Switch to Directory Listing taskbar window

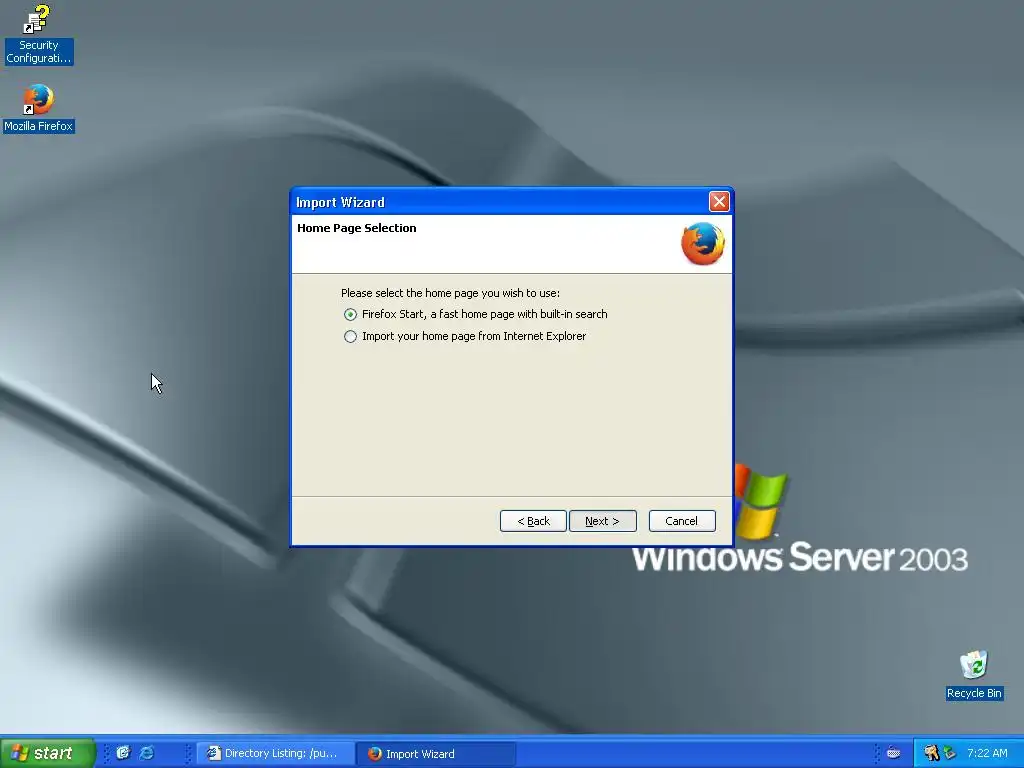(x=274, y=754)
